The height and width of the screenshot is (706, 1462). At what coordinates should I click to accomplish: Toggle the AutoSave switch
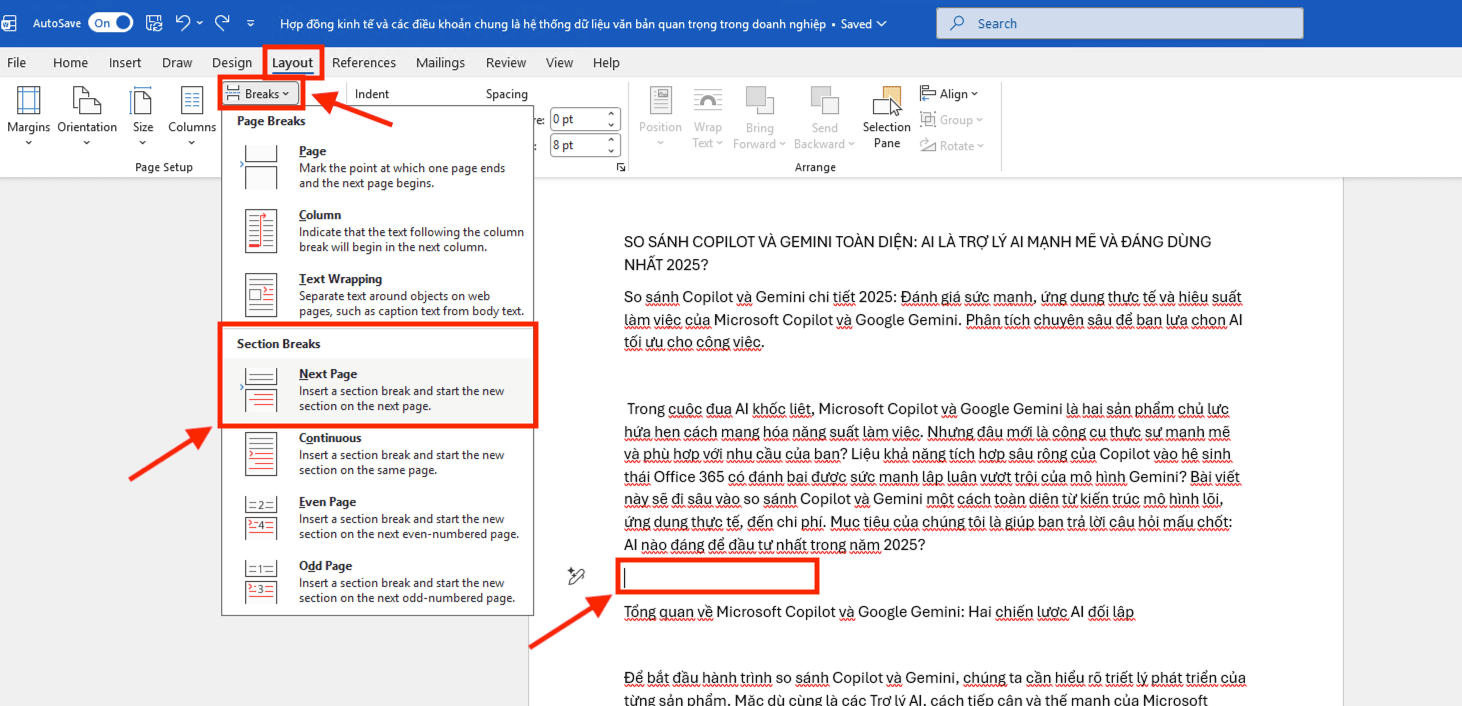click(110, 22)
